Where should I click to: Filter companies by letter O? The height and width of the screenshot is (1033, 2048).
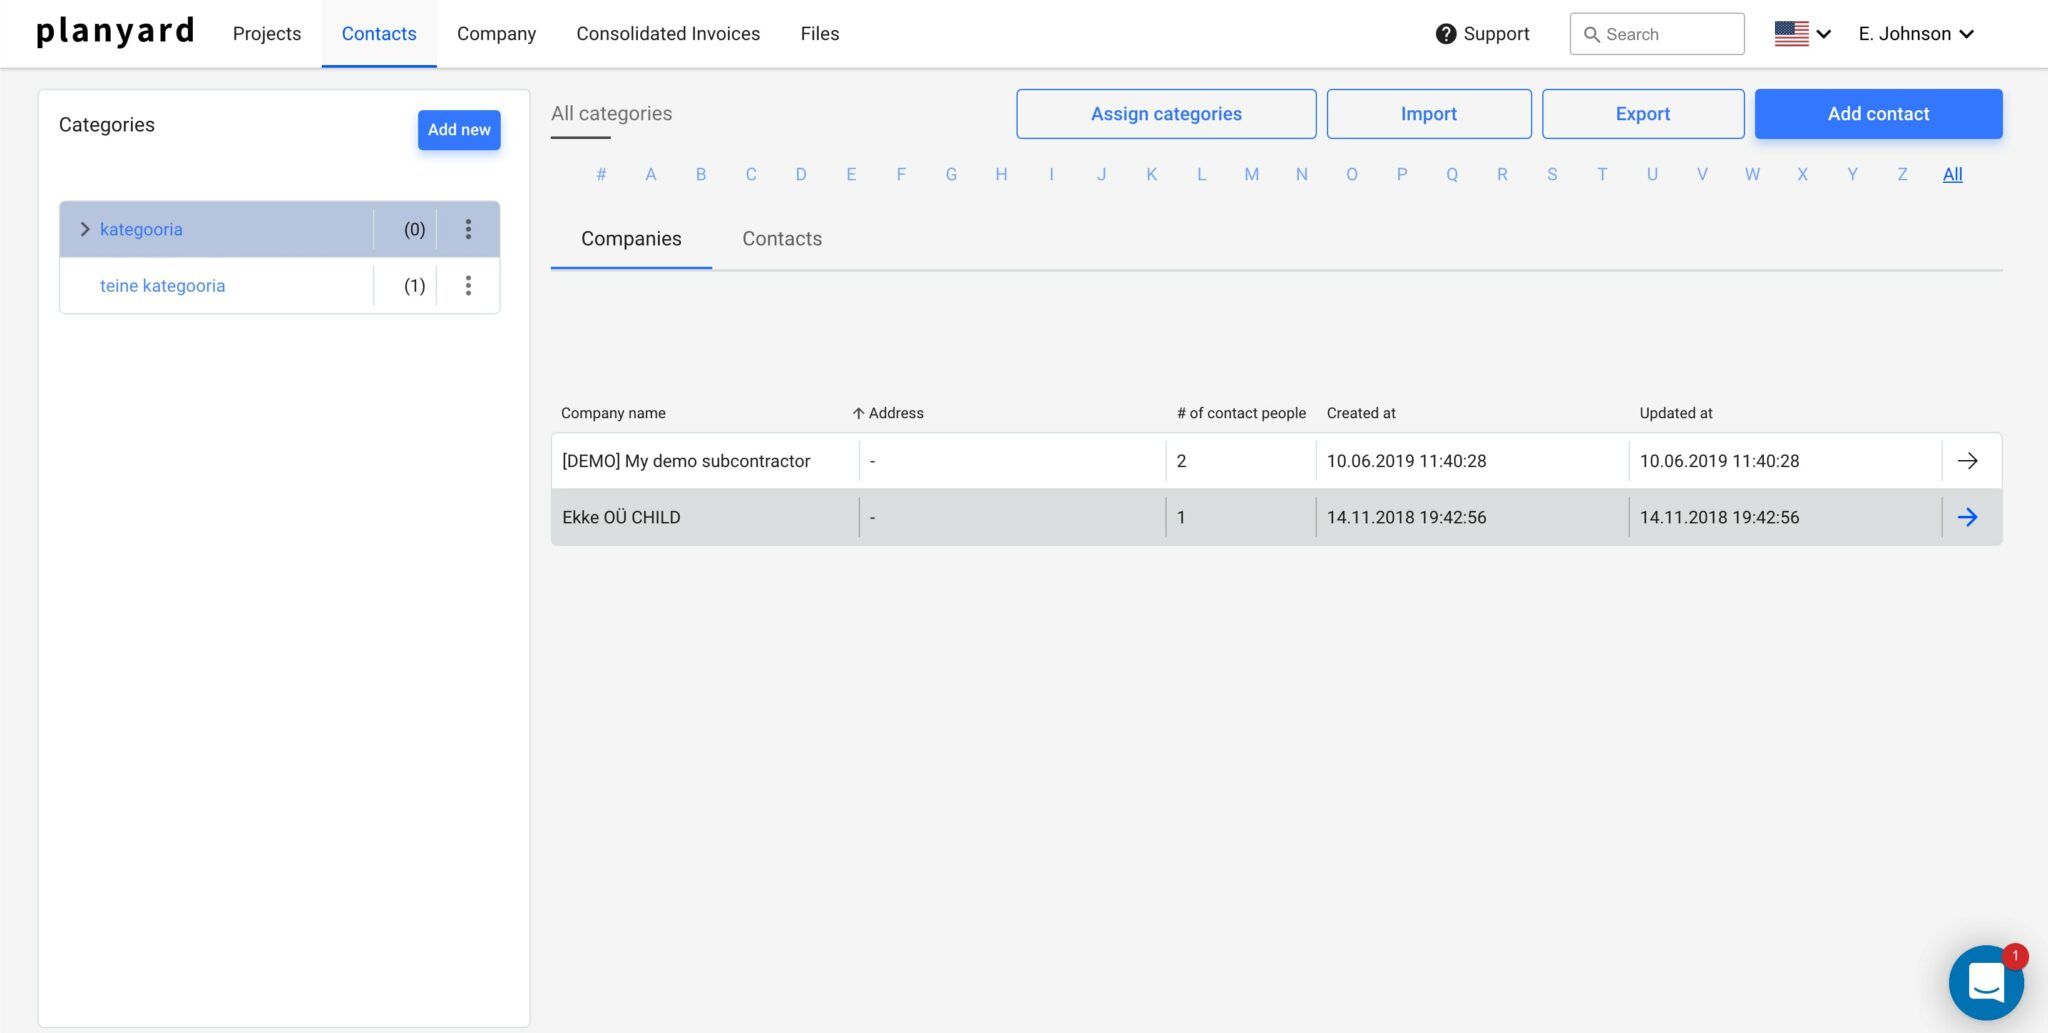click(1352, 174)
